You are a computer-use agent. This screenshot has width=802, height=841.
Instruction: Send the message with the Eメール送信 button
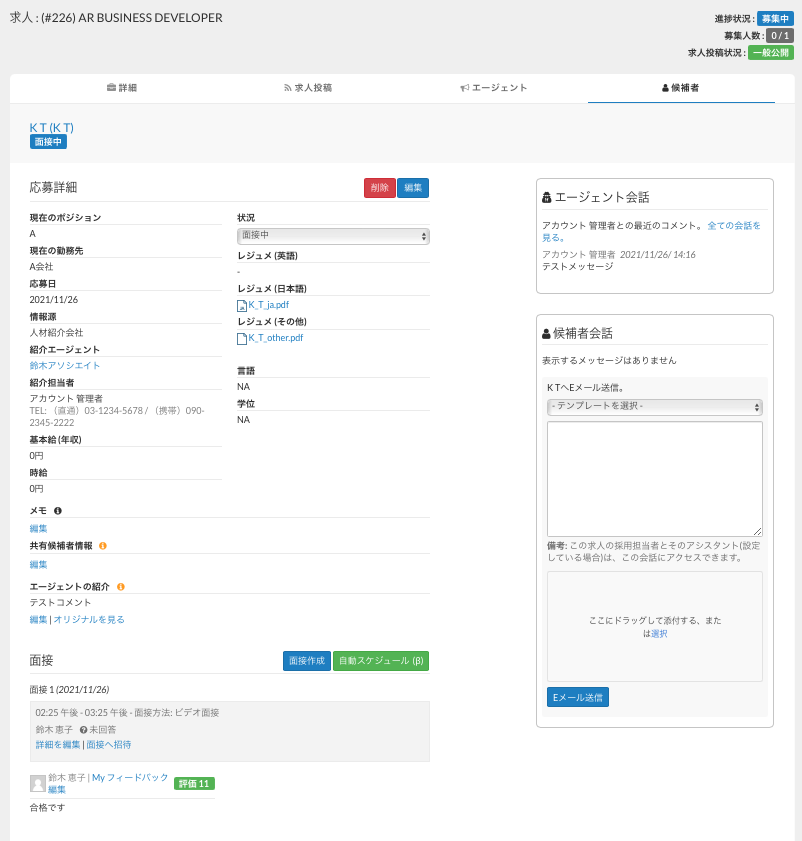[x=578, y=697]
